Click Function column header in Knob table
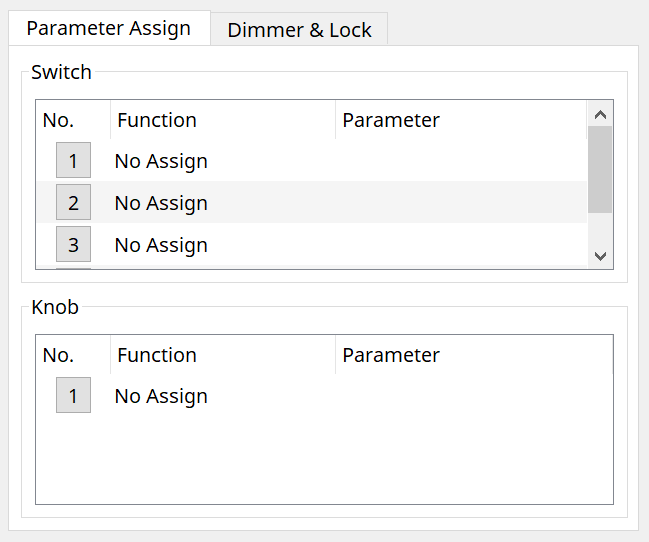 [x=222, y=355]
